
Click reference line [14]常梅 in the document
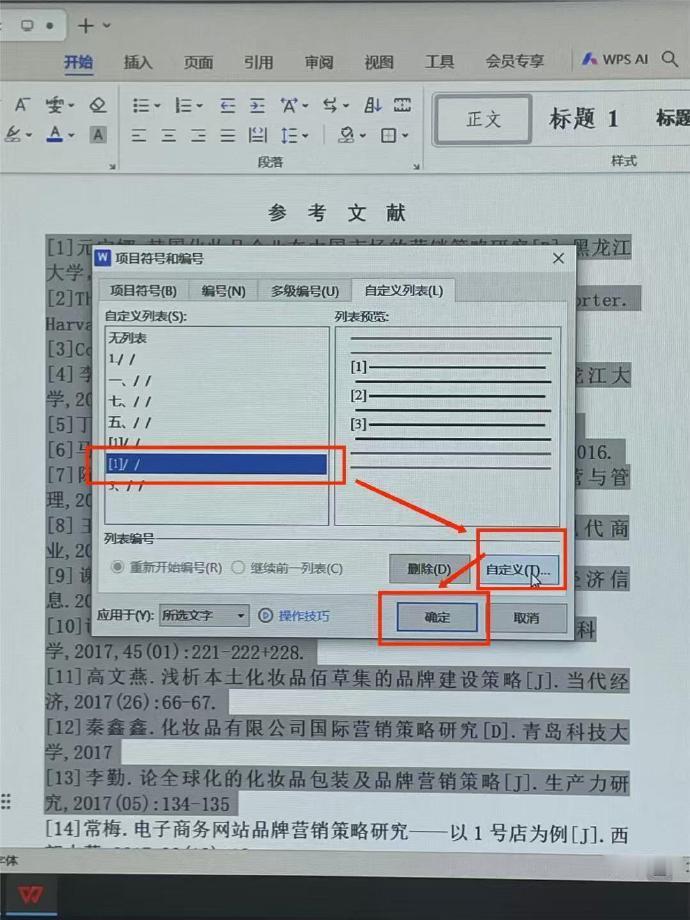coord(337,832)
